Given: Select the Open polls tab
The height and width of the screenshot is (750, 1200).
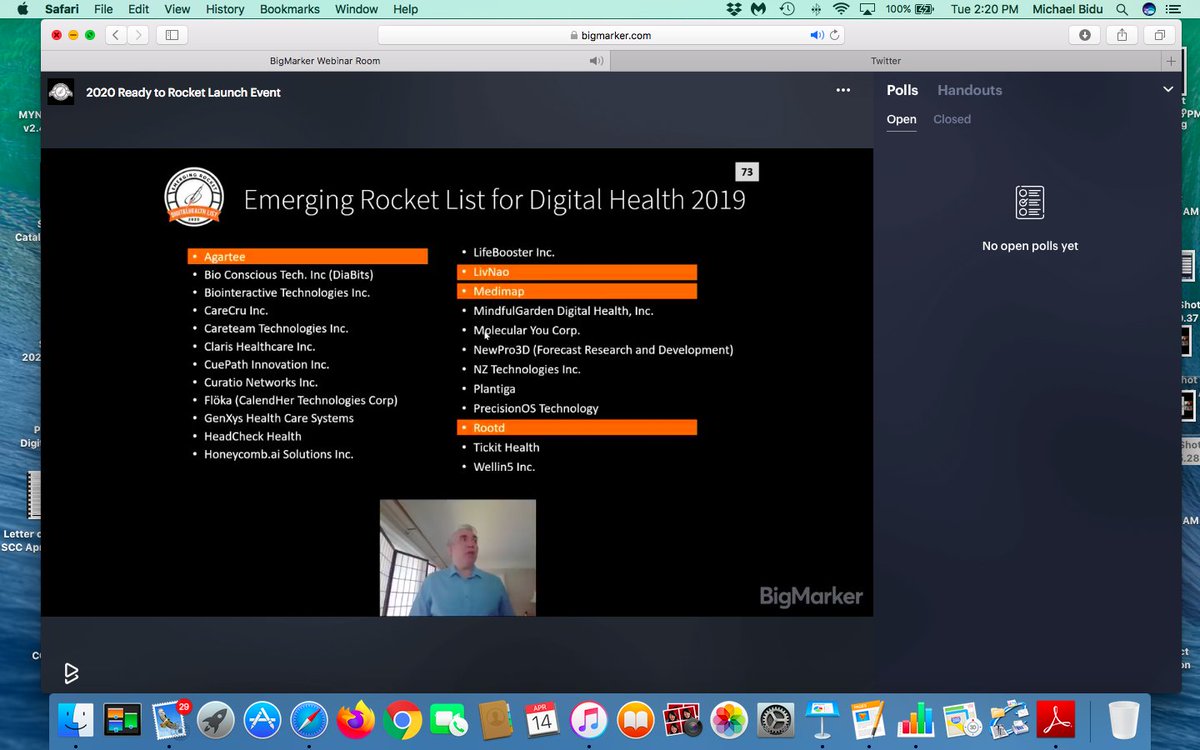Looking at the screenshot, I should point(901,119).
